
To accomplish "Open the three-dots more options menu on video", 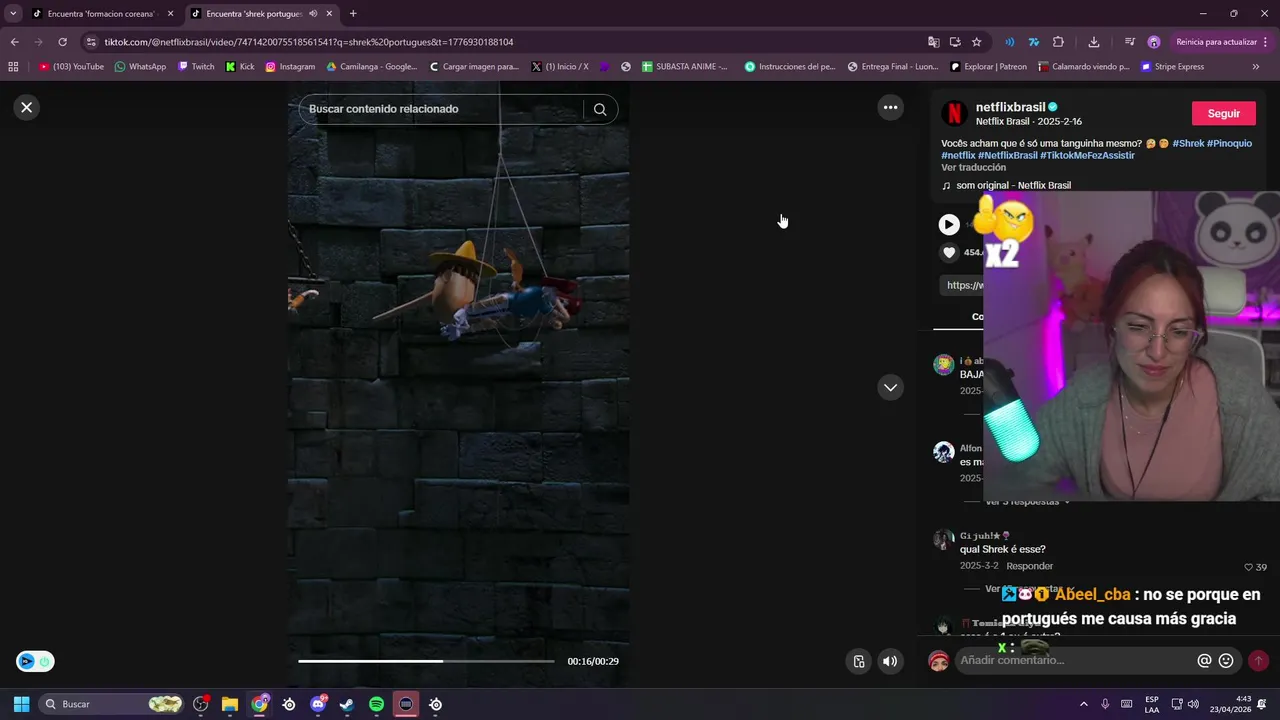I will click(x=890, y=107).
